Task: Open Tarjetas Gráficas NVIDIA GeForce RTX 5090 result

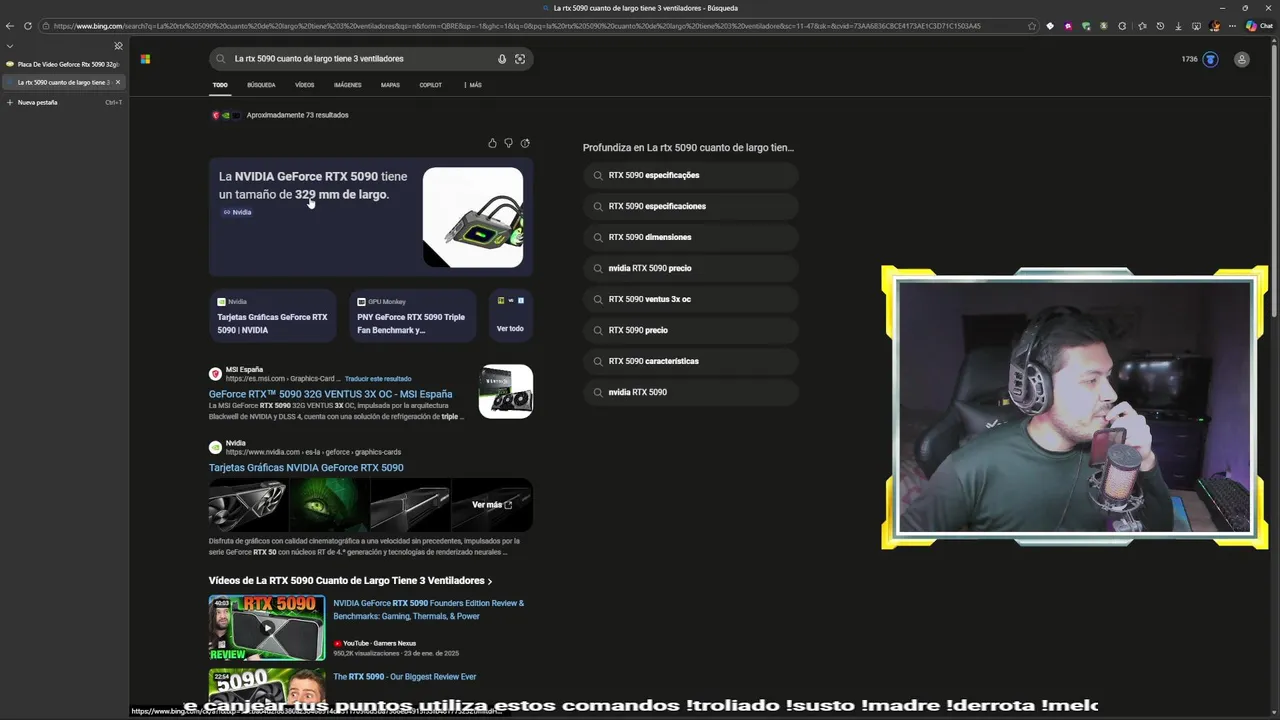Action: point(306,467)
